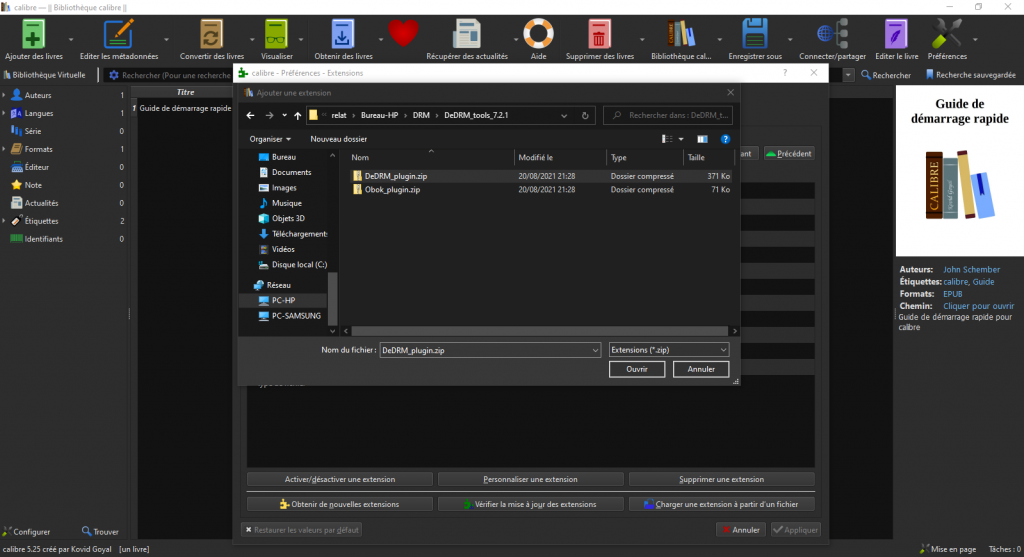Click the Nom du fichier input field
The width and height of the screenshot is (1024, 557).
click(485, 351)
